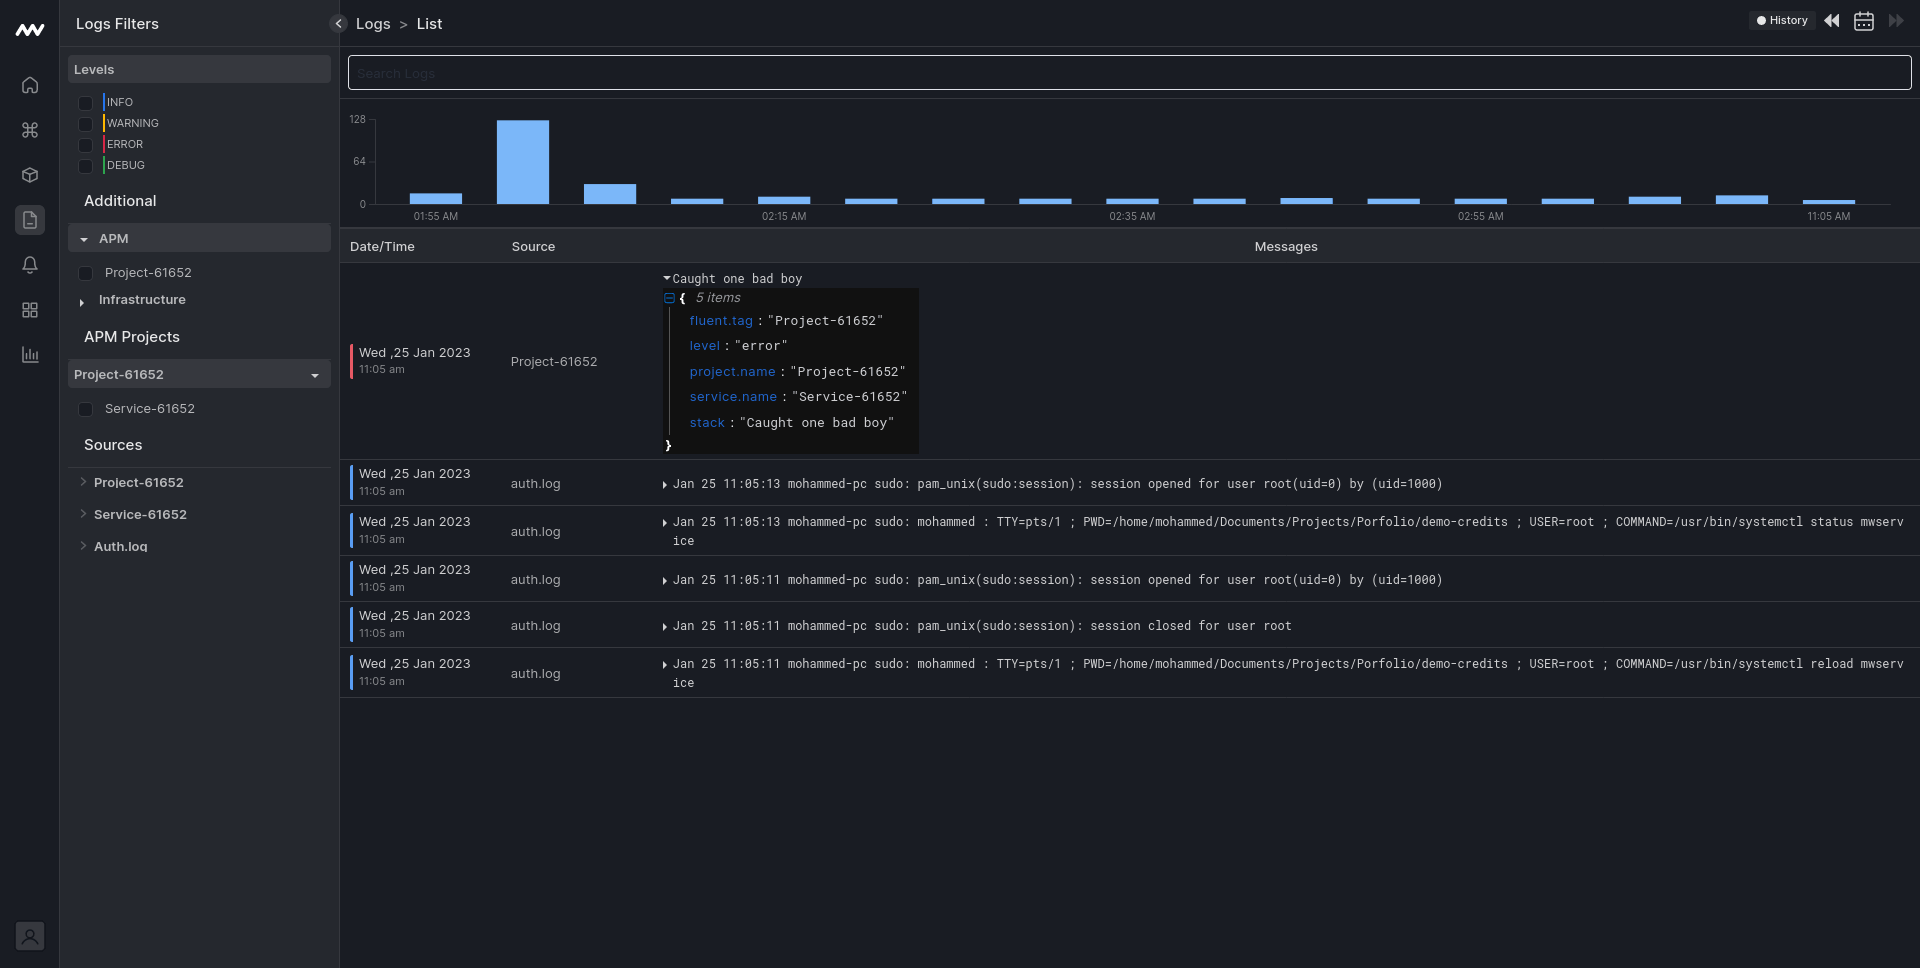Click the Levels section header
This screenshot has width=1920, height=968.
point(199,69)
